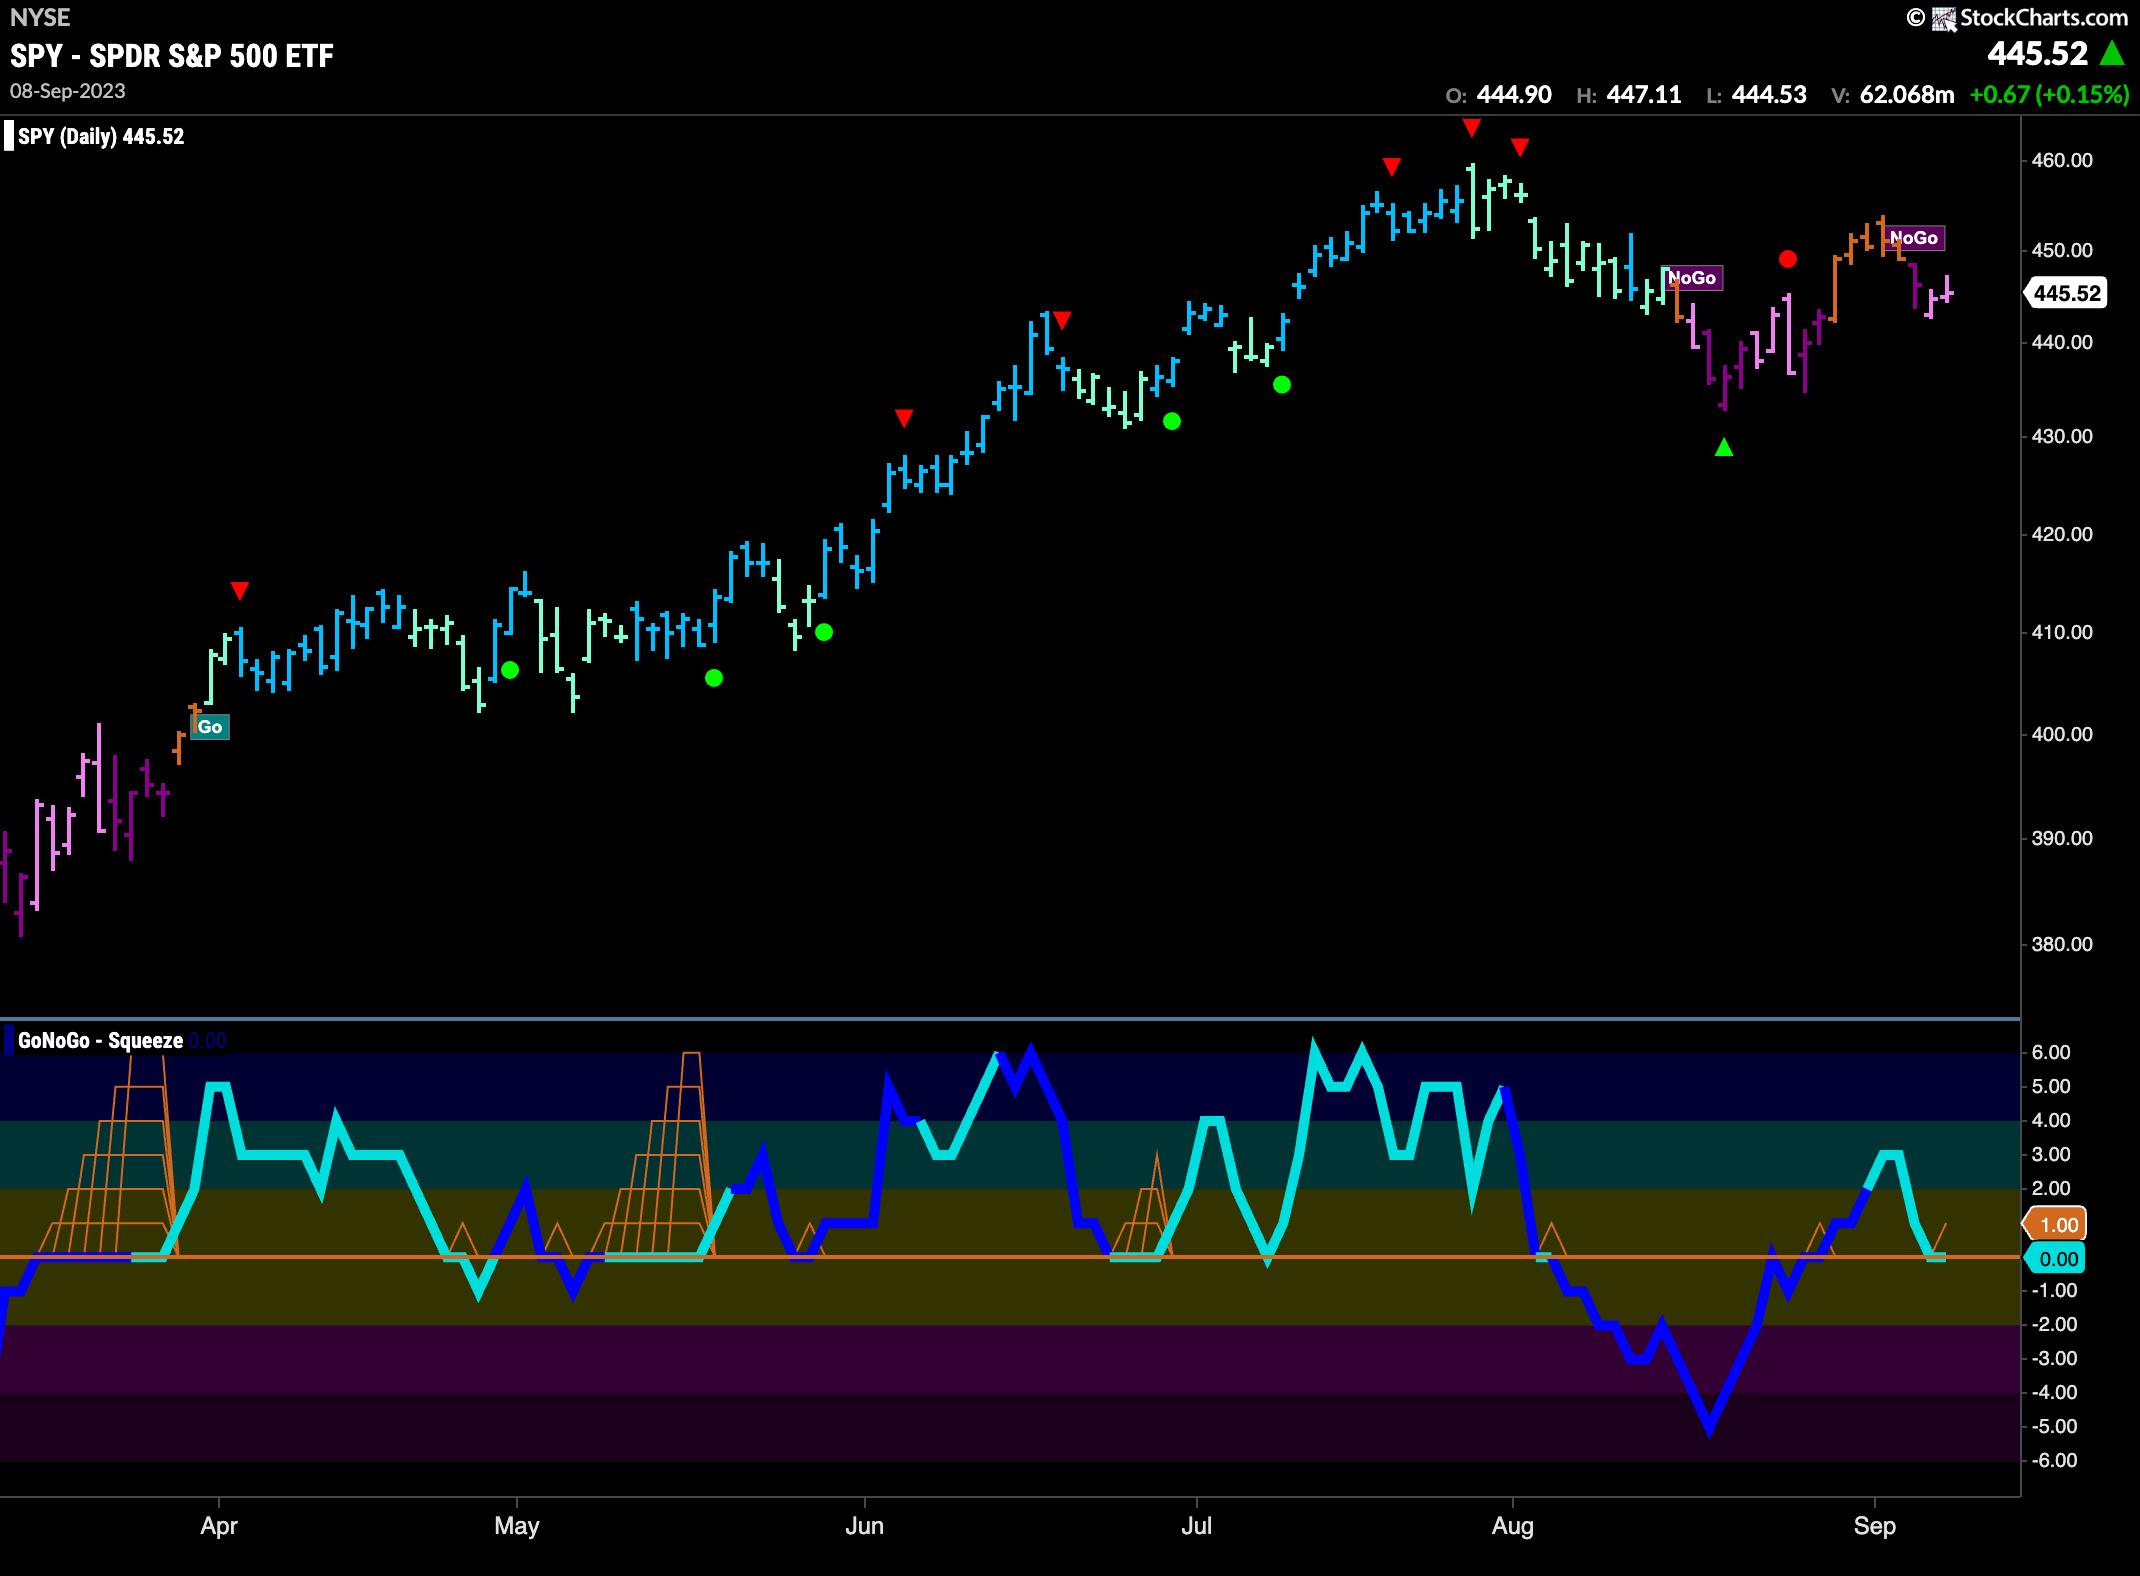Click the 08-Sep-2023 date label
This screenshot has width=2140, height=1576.
(68, 91)
